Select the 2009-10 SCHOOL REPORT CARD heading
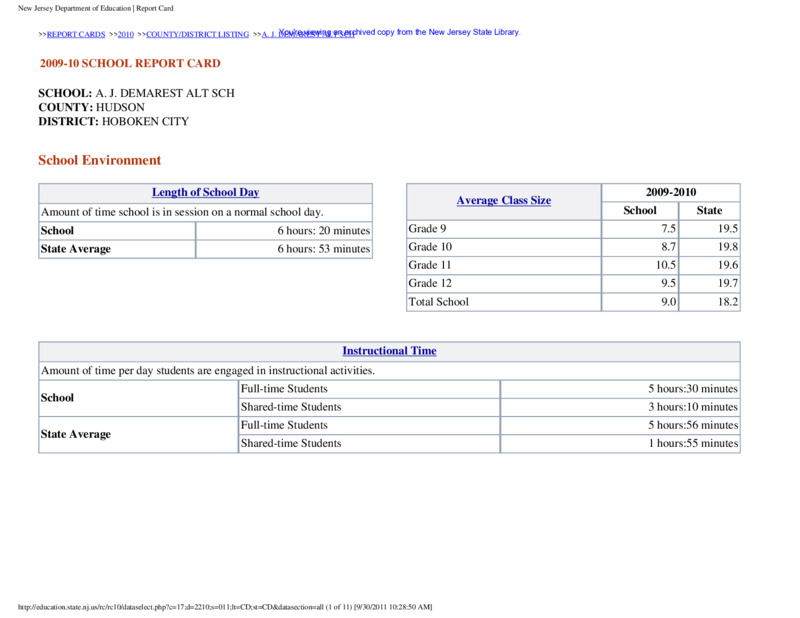800x618 pixels. coord(130,63)
